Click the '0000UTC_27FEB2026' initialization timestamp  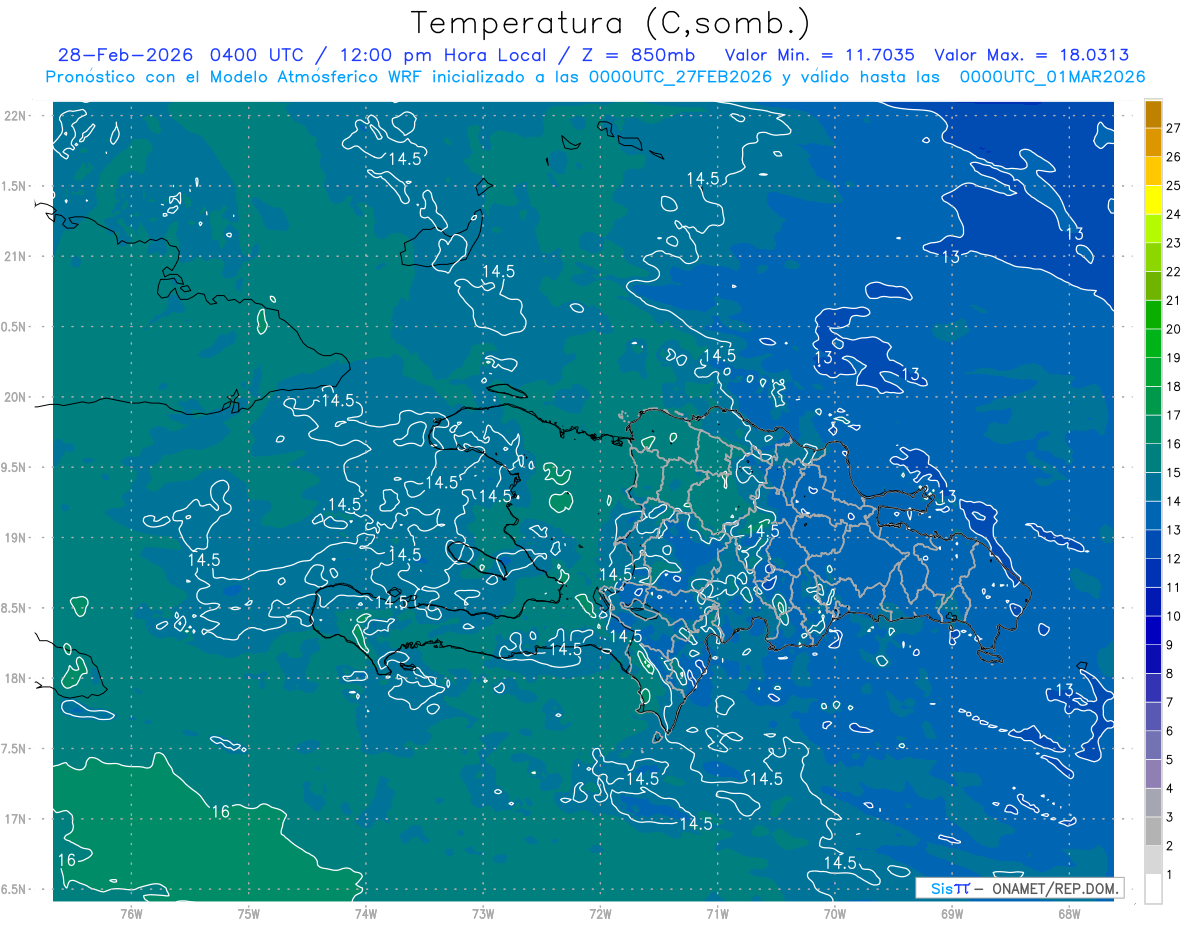point(680,77)
